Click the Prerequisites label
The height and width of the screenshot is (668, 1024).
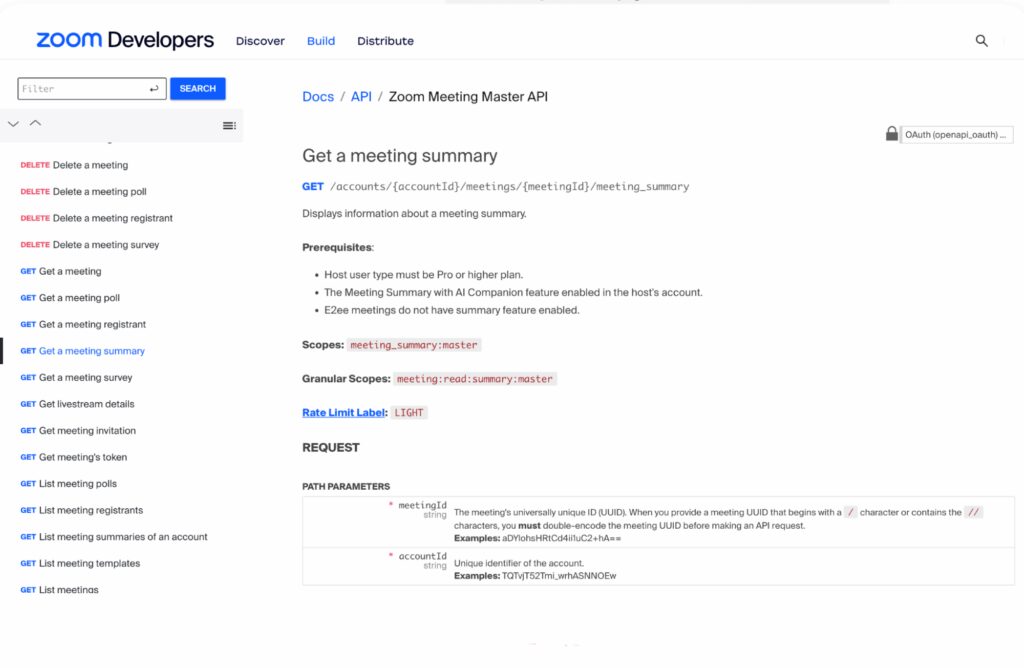coord(338,247)
